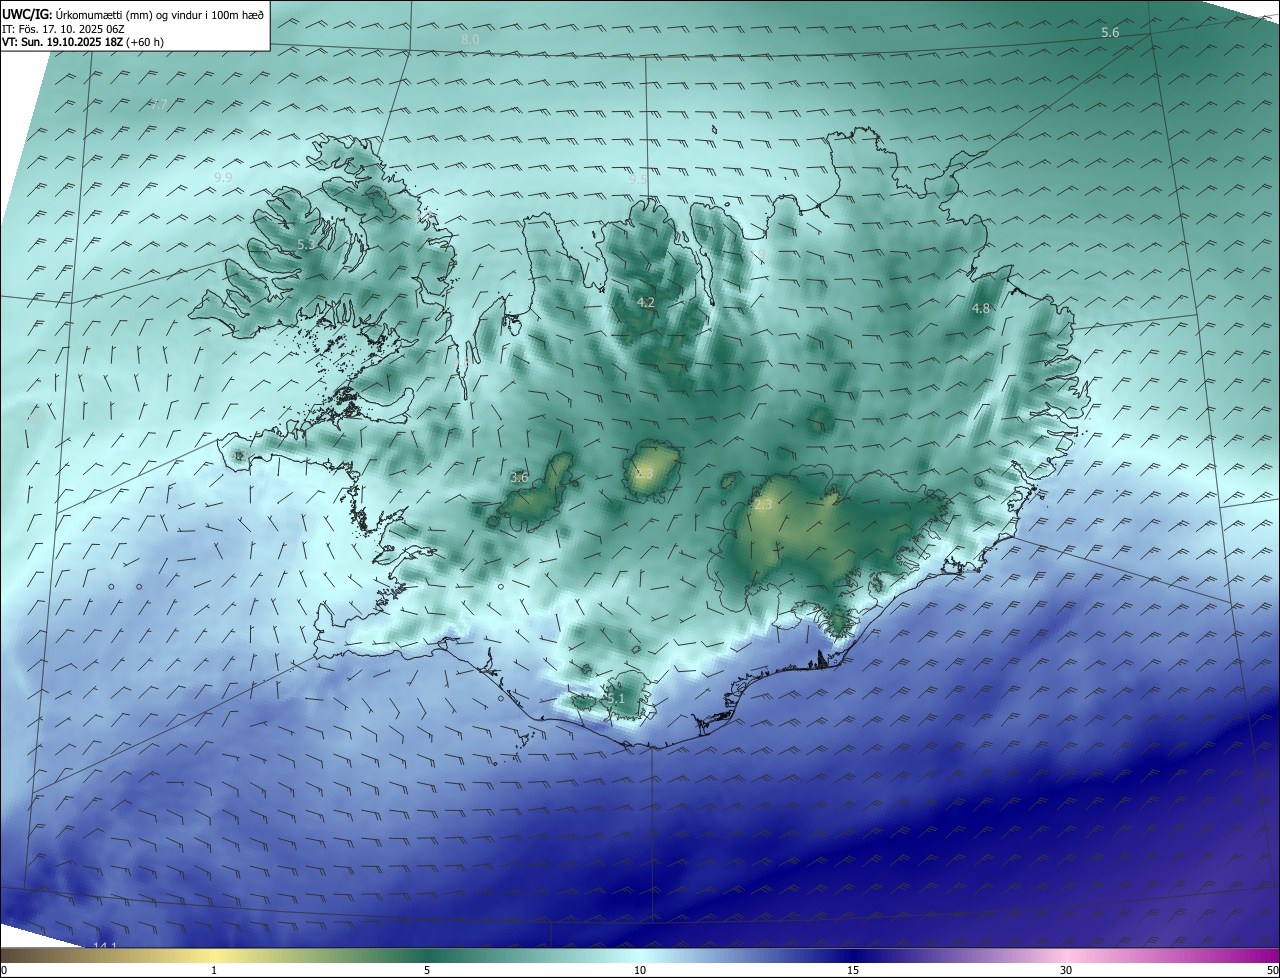
Task: Click the 4.8 value label on the map
Action: point(981,309)
